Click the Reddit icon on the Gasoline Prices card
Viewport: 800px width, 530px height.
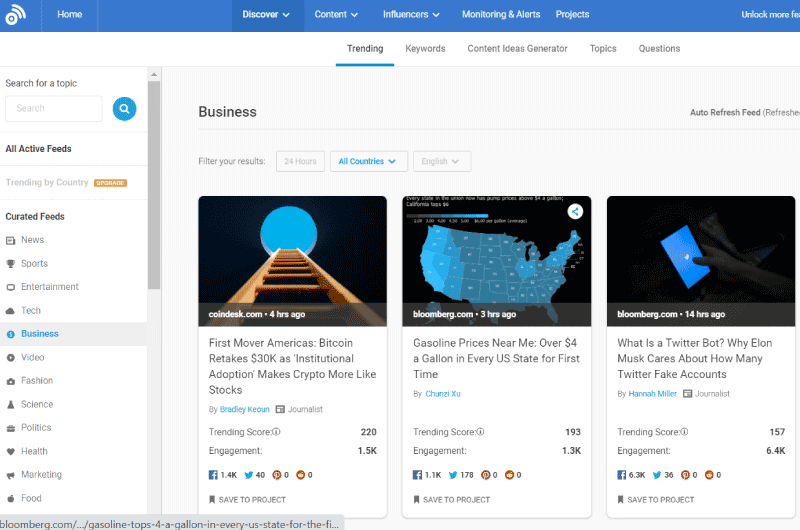click(509, 475)
